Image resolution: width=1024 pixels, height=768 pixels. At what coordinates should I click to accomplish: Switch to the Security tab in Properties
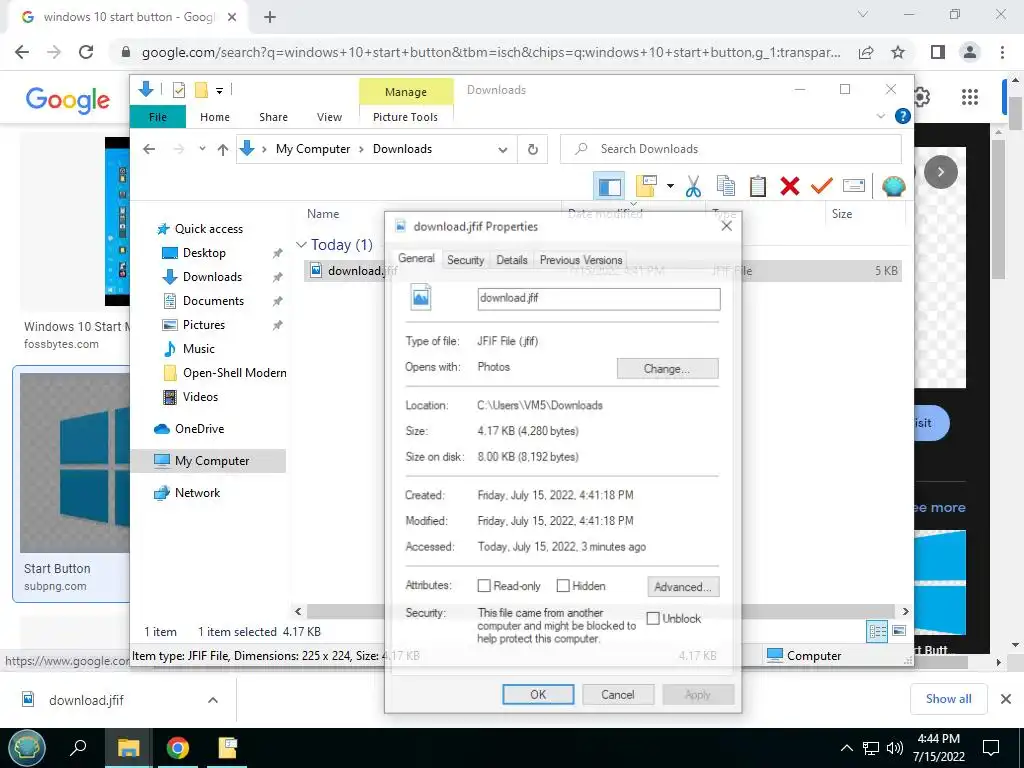[466, 260]
